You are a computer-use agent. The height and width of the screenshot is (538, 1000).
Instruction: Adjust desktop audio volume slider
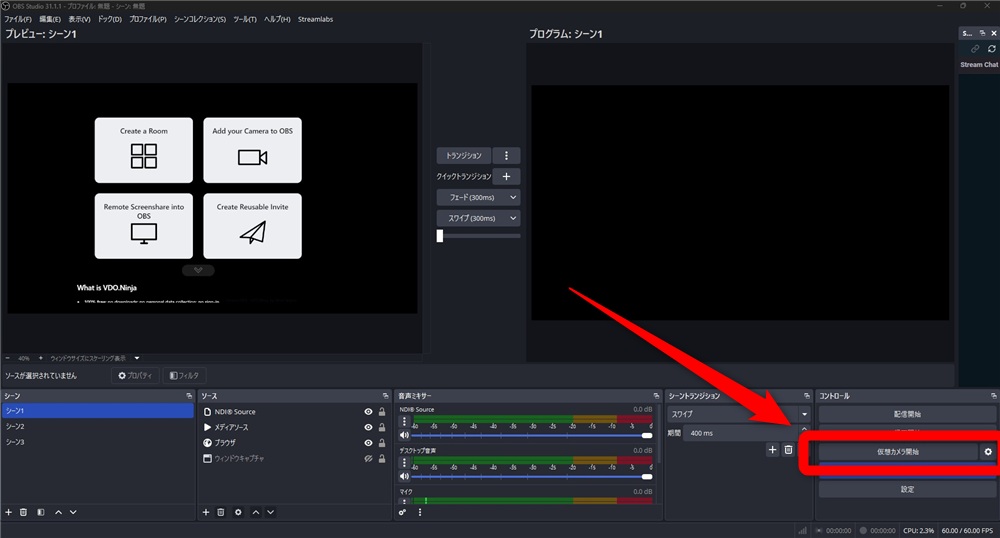[x=532, y=476]
